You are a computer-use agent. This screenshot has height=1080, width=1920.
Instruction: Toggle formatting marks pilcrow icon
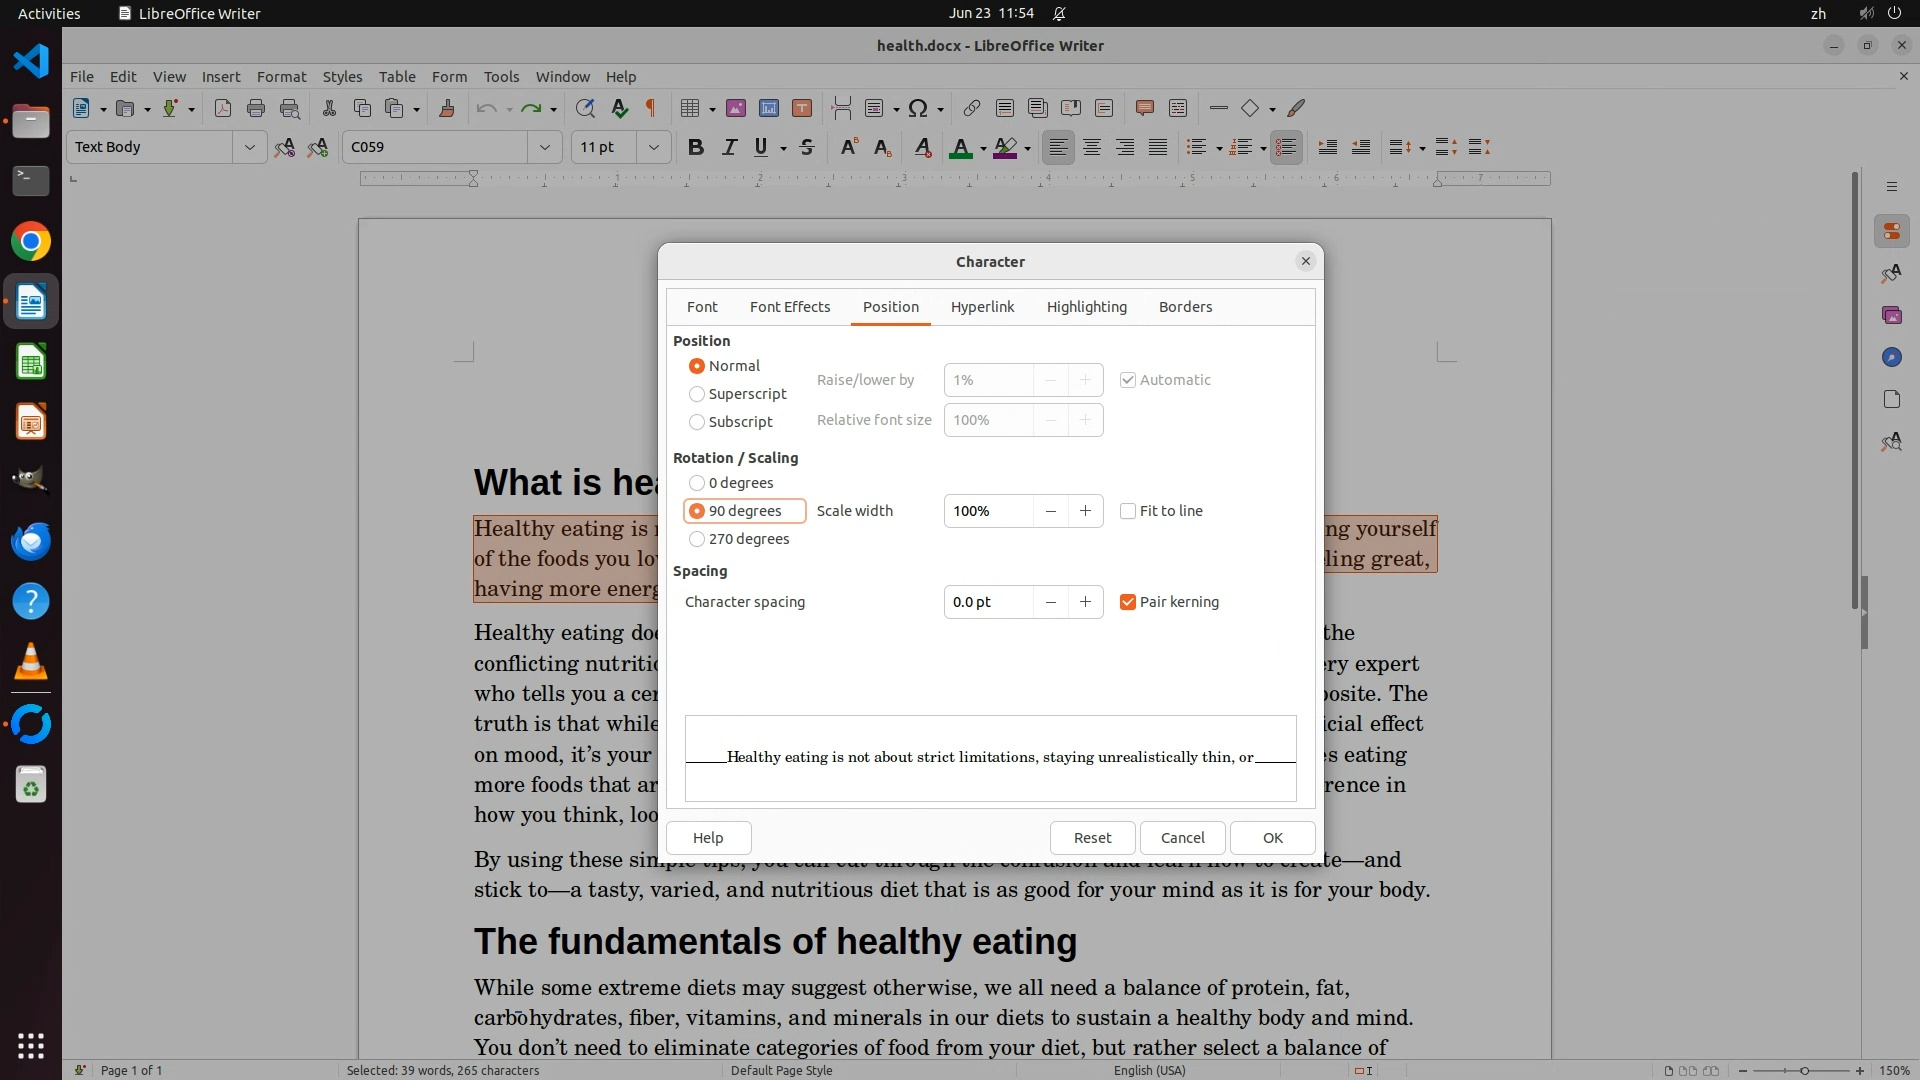click(x=651, y=109)
